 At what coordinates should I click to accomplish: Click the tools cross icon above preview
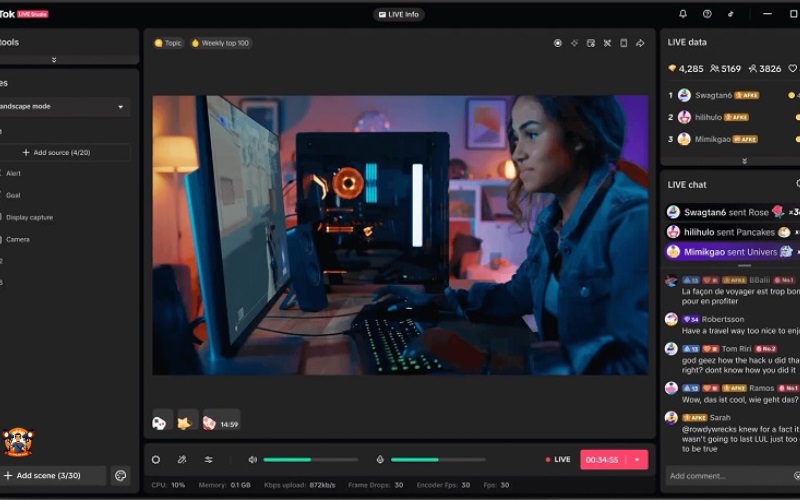607,43
